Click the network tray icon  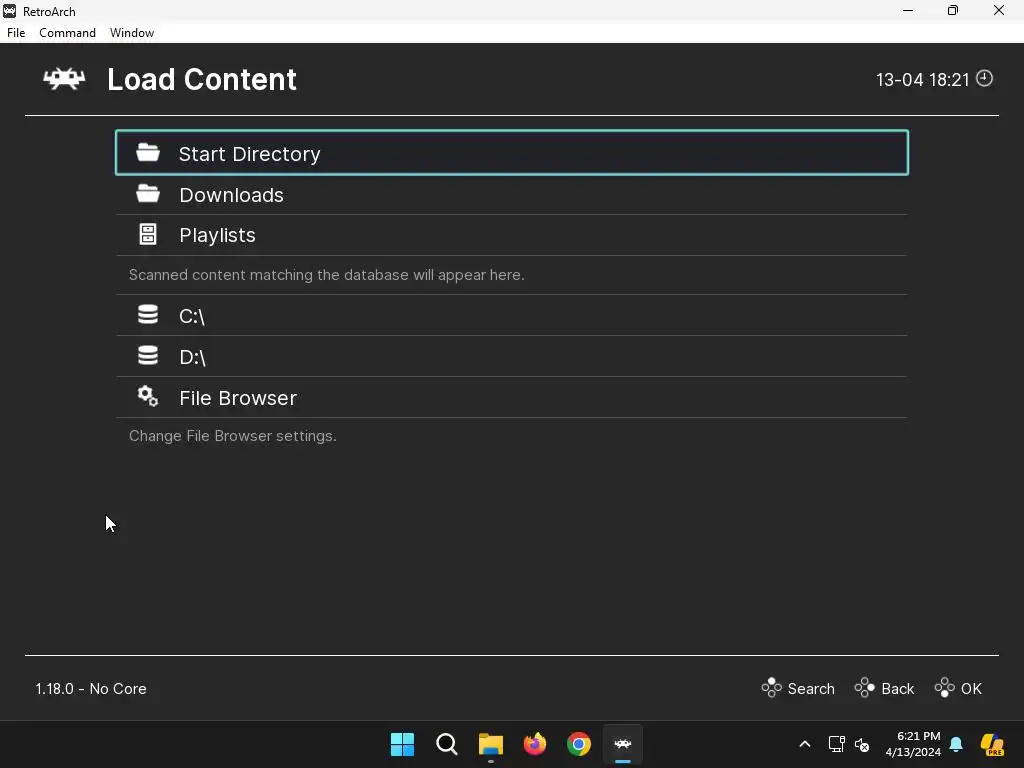click(837, 744)
